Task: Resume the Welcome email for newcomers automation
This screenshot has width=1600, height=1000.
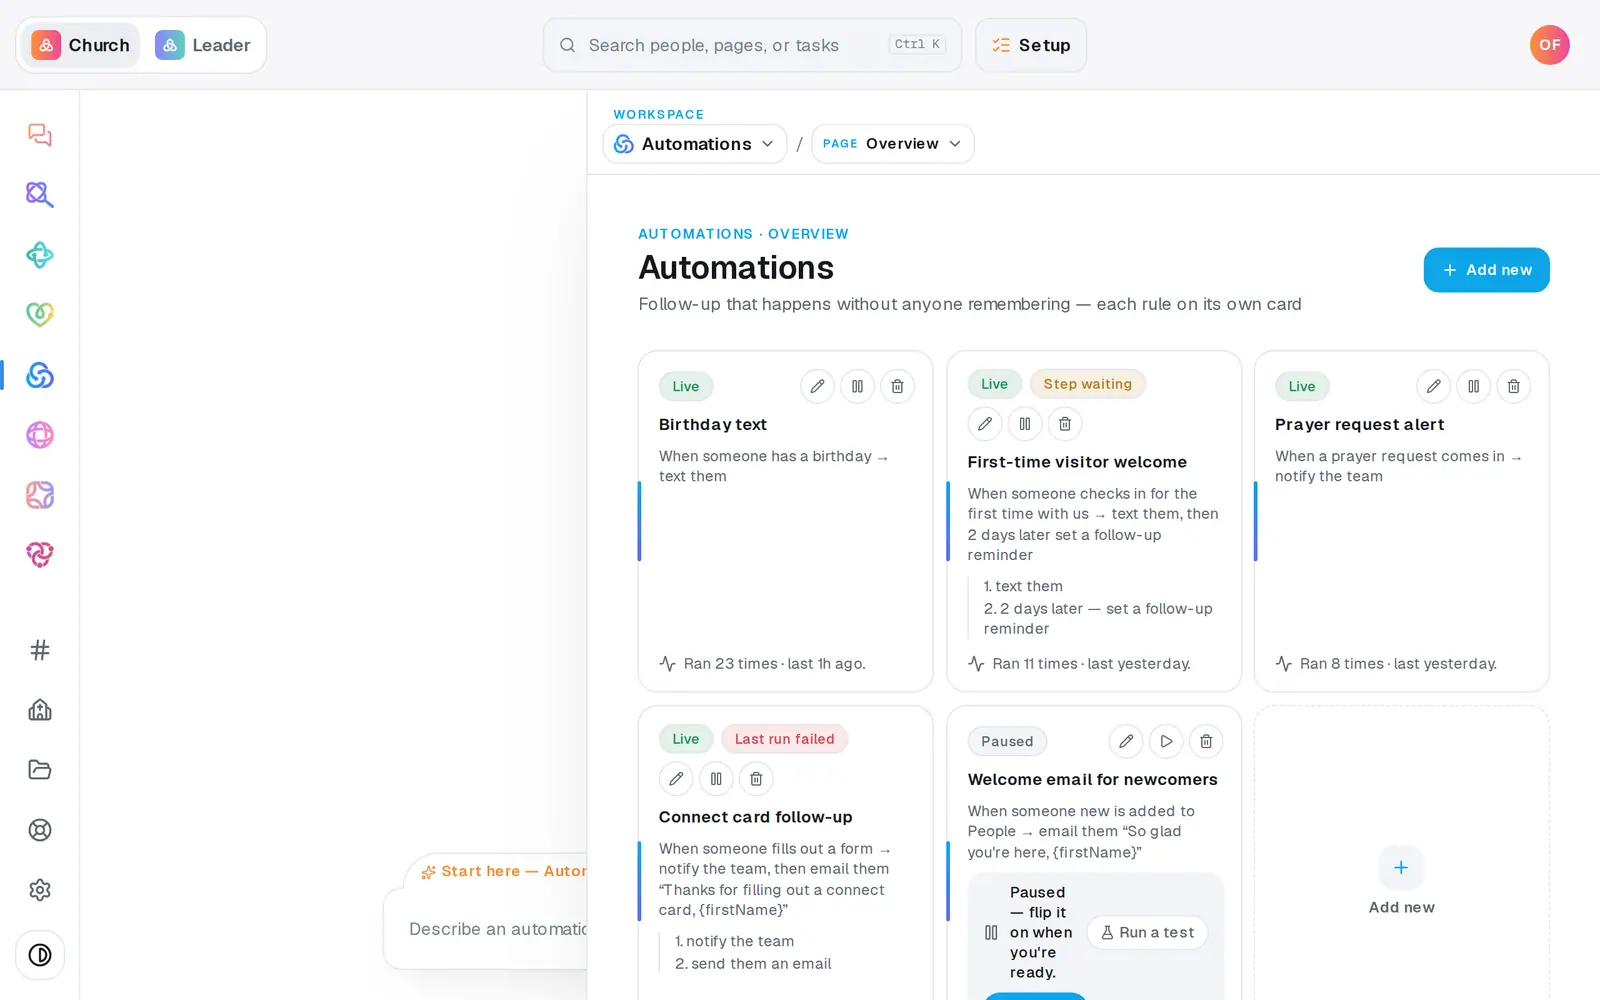Action: tap(1166, 741)
